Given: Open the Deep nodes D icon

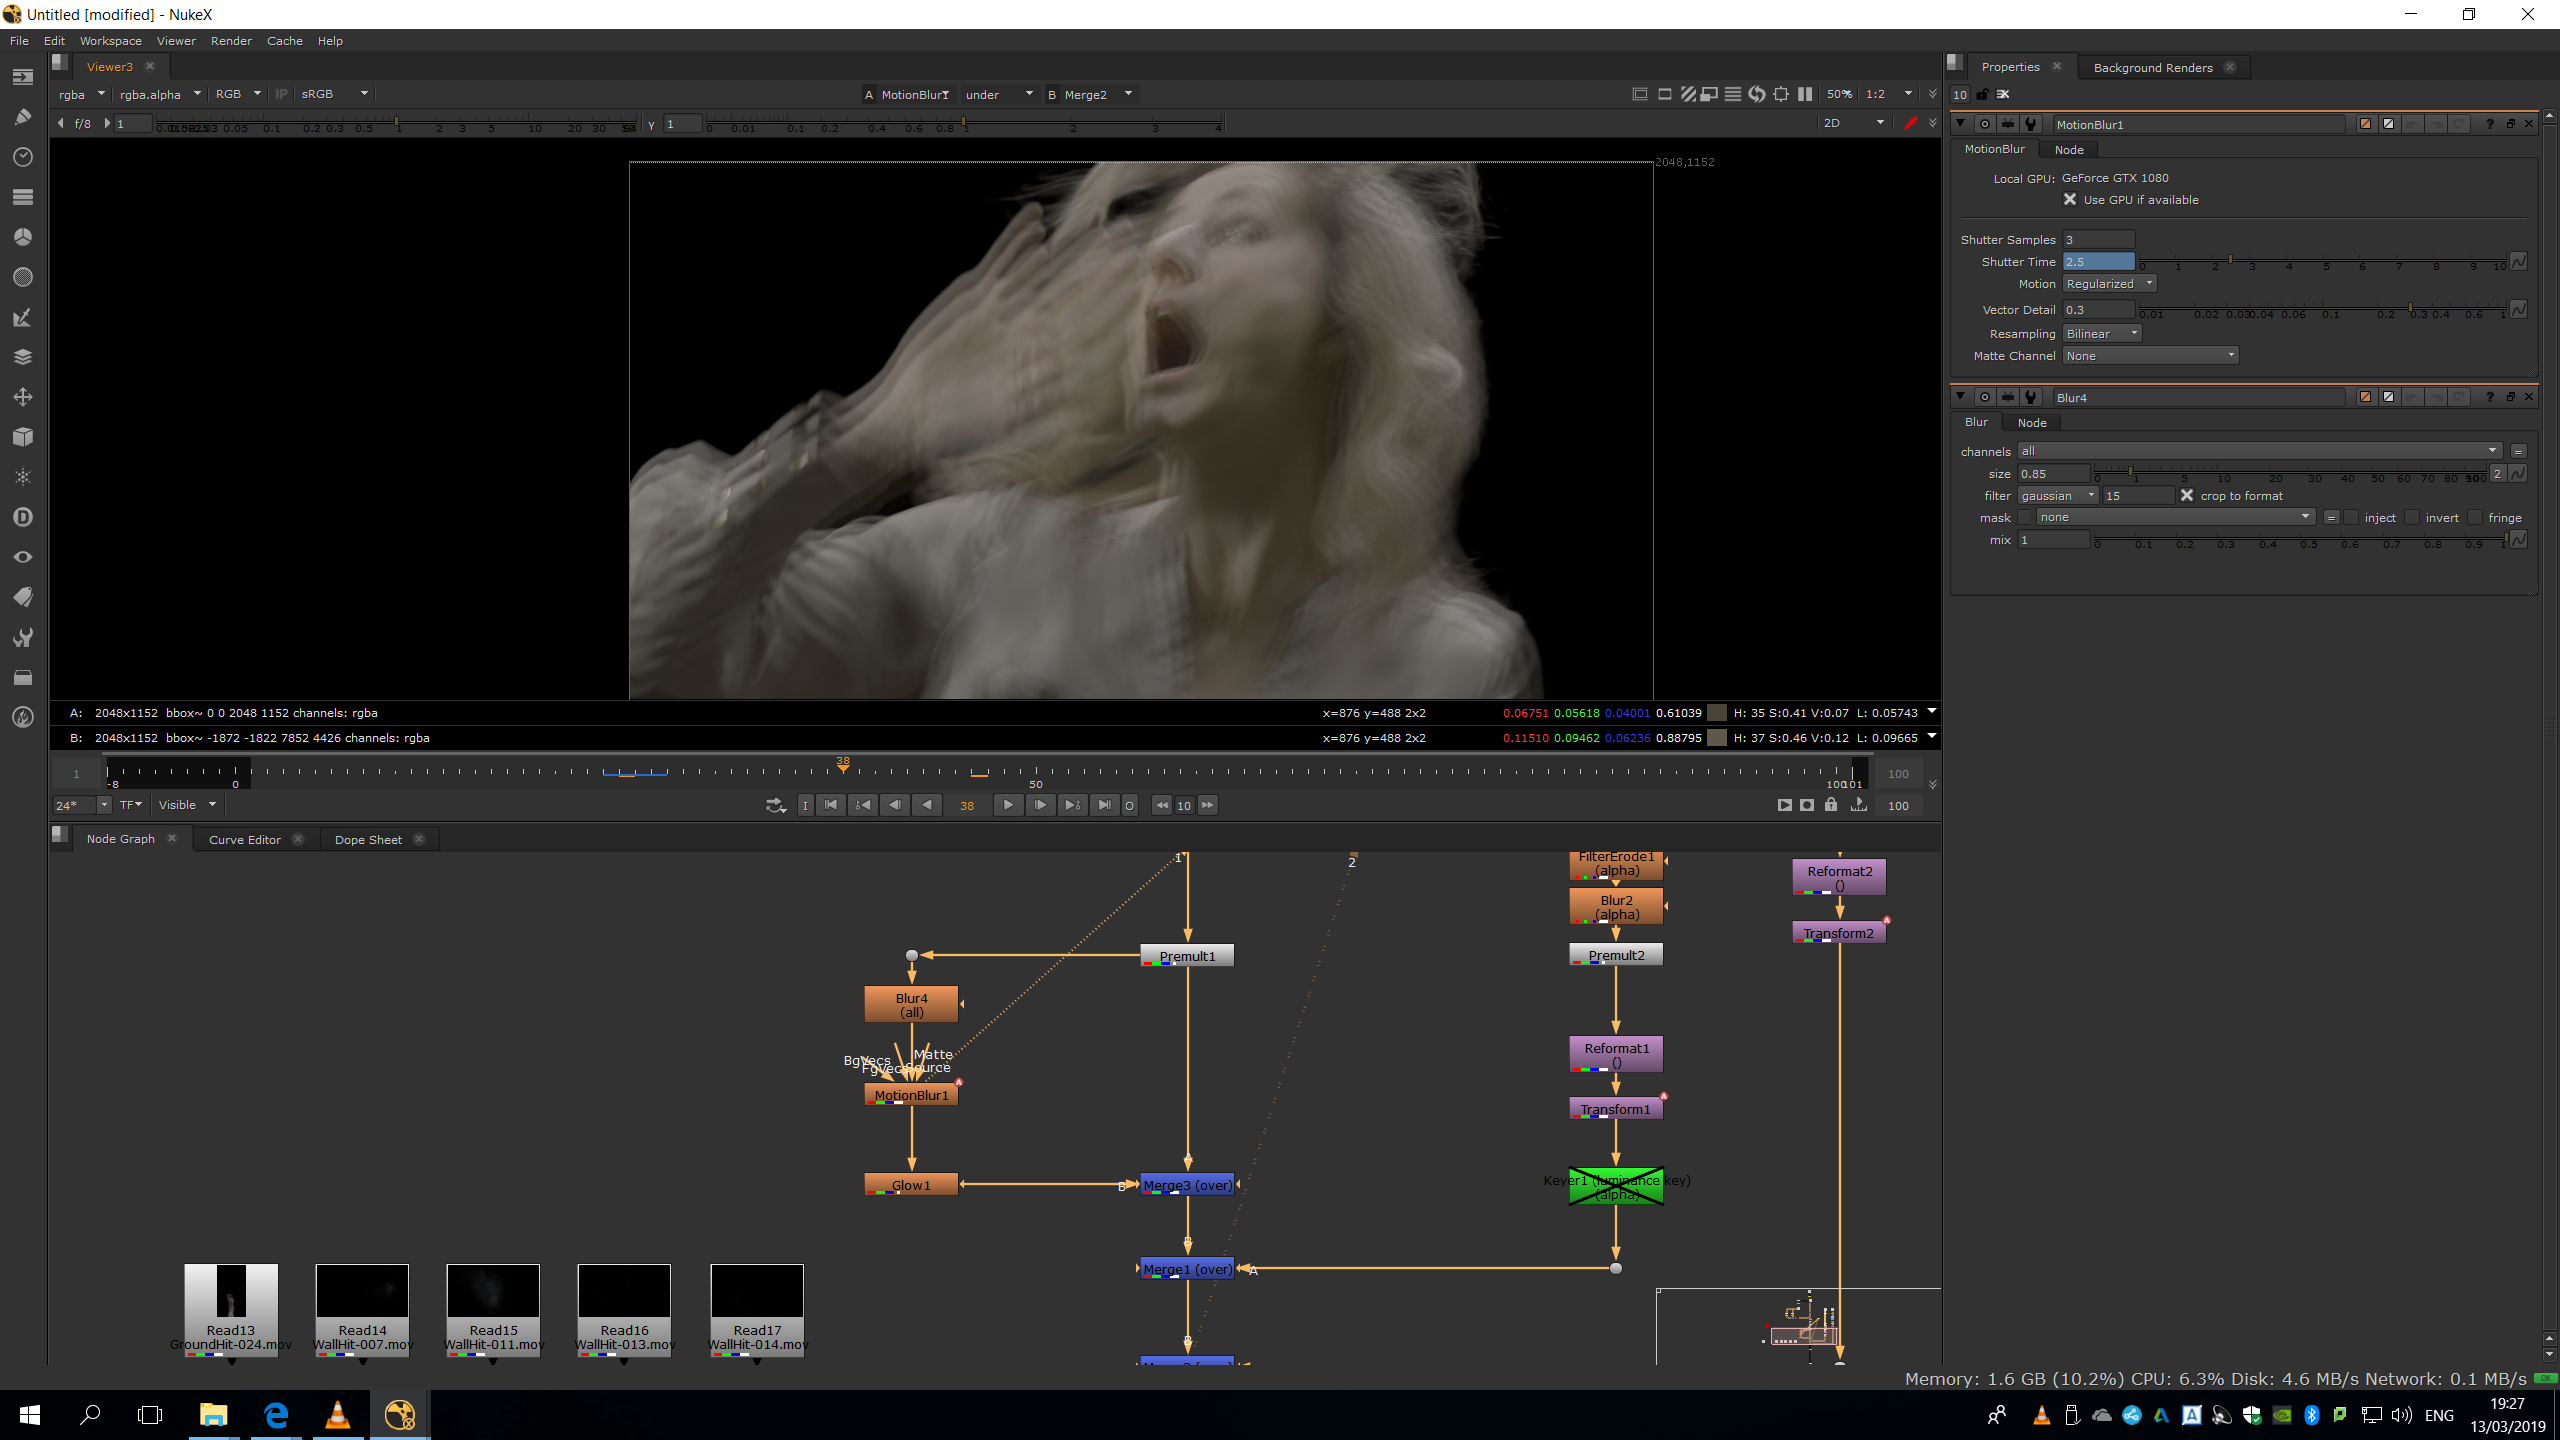Looking at the screenshot, I should (23, 517).
